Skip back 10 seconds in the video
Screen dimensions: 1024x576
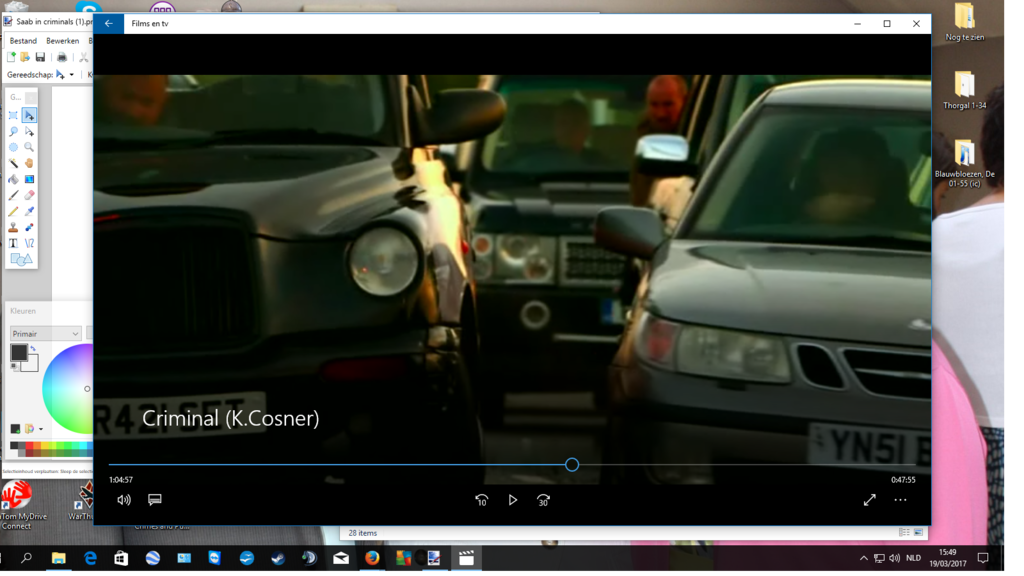[481, 500]
